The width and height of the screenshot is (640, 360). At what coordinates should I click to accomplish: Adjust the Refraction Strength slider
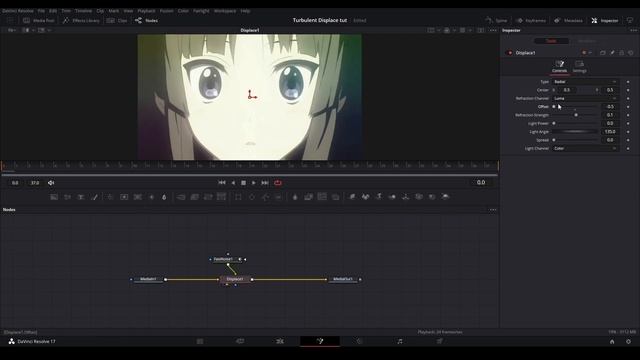[576, 115]
